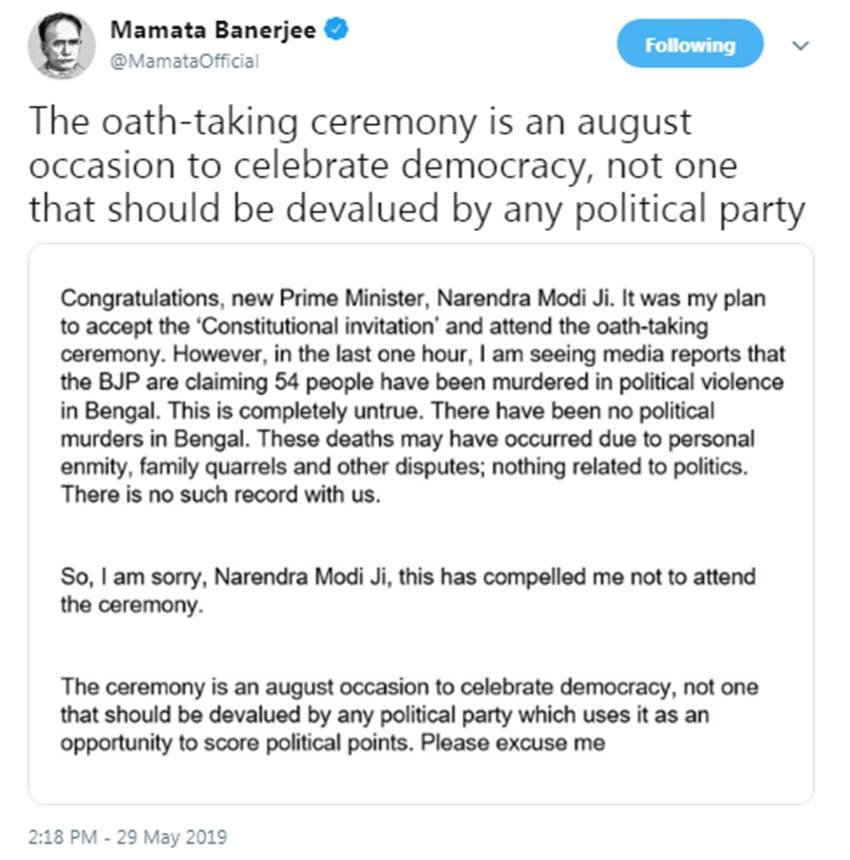Screen dimensions: 850x860
Task: Toggle the Following button
Action: (x=689, y=46)
